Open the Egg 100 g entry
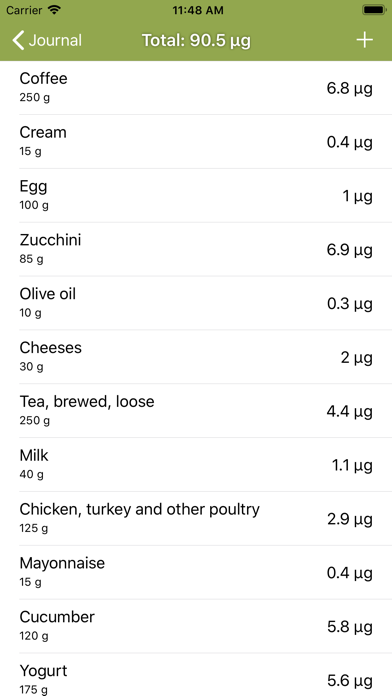 pos(196,195)
